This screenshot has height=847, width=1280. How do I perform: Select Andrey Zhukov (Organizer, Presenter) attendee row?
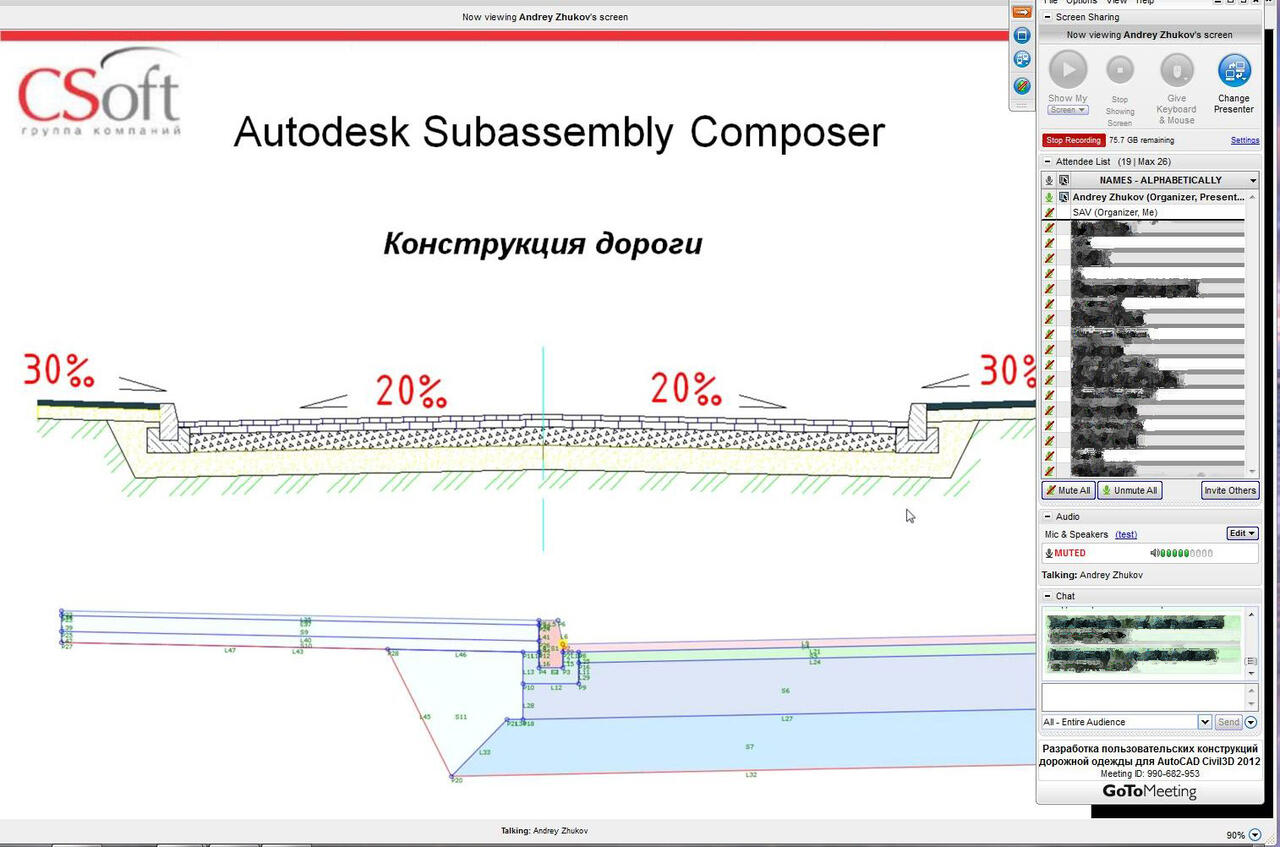click(1158, 198)
